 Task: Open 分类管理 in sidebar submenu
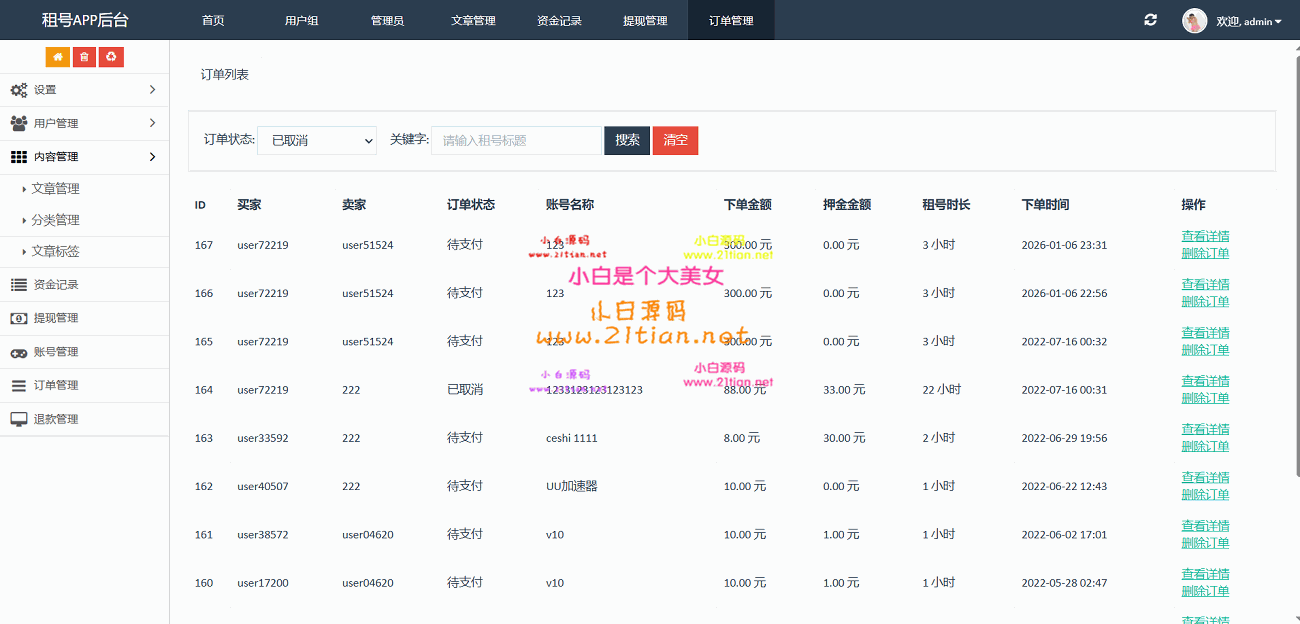pyautogui.click(x=55, y=220)
